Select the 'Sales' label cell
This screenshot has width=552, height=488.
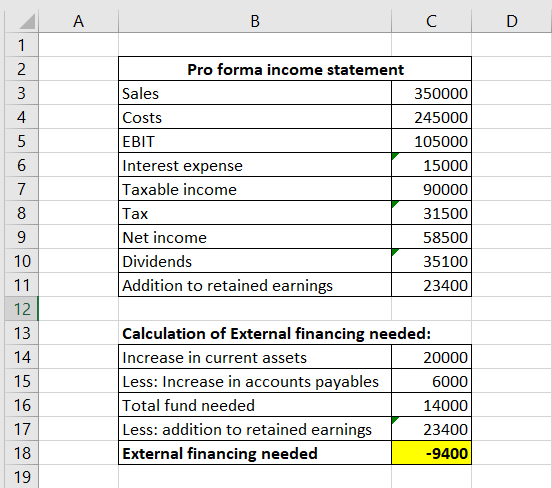255,93
